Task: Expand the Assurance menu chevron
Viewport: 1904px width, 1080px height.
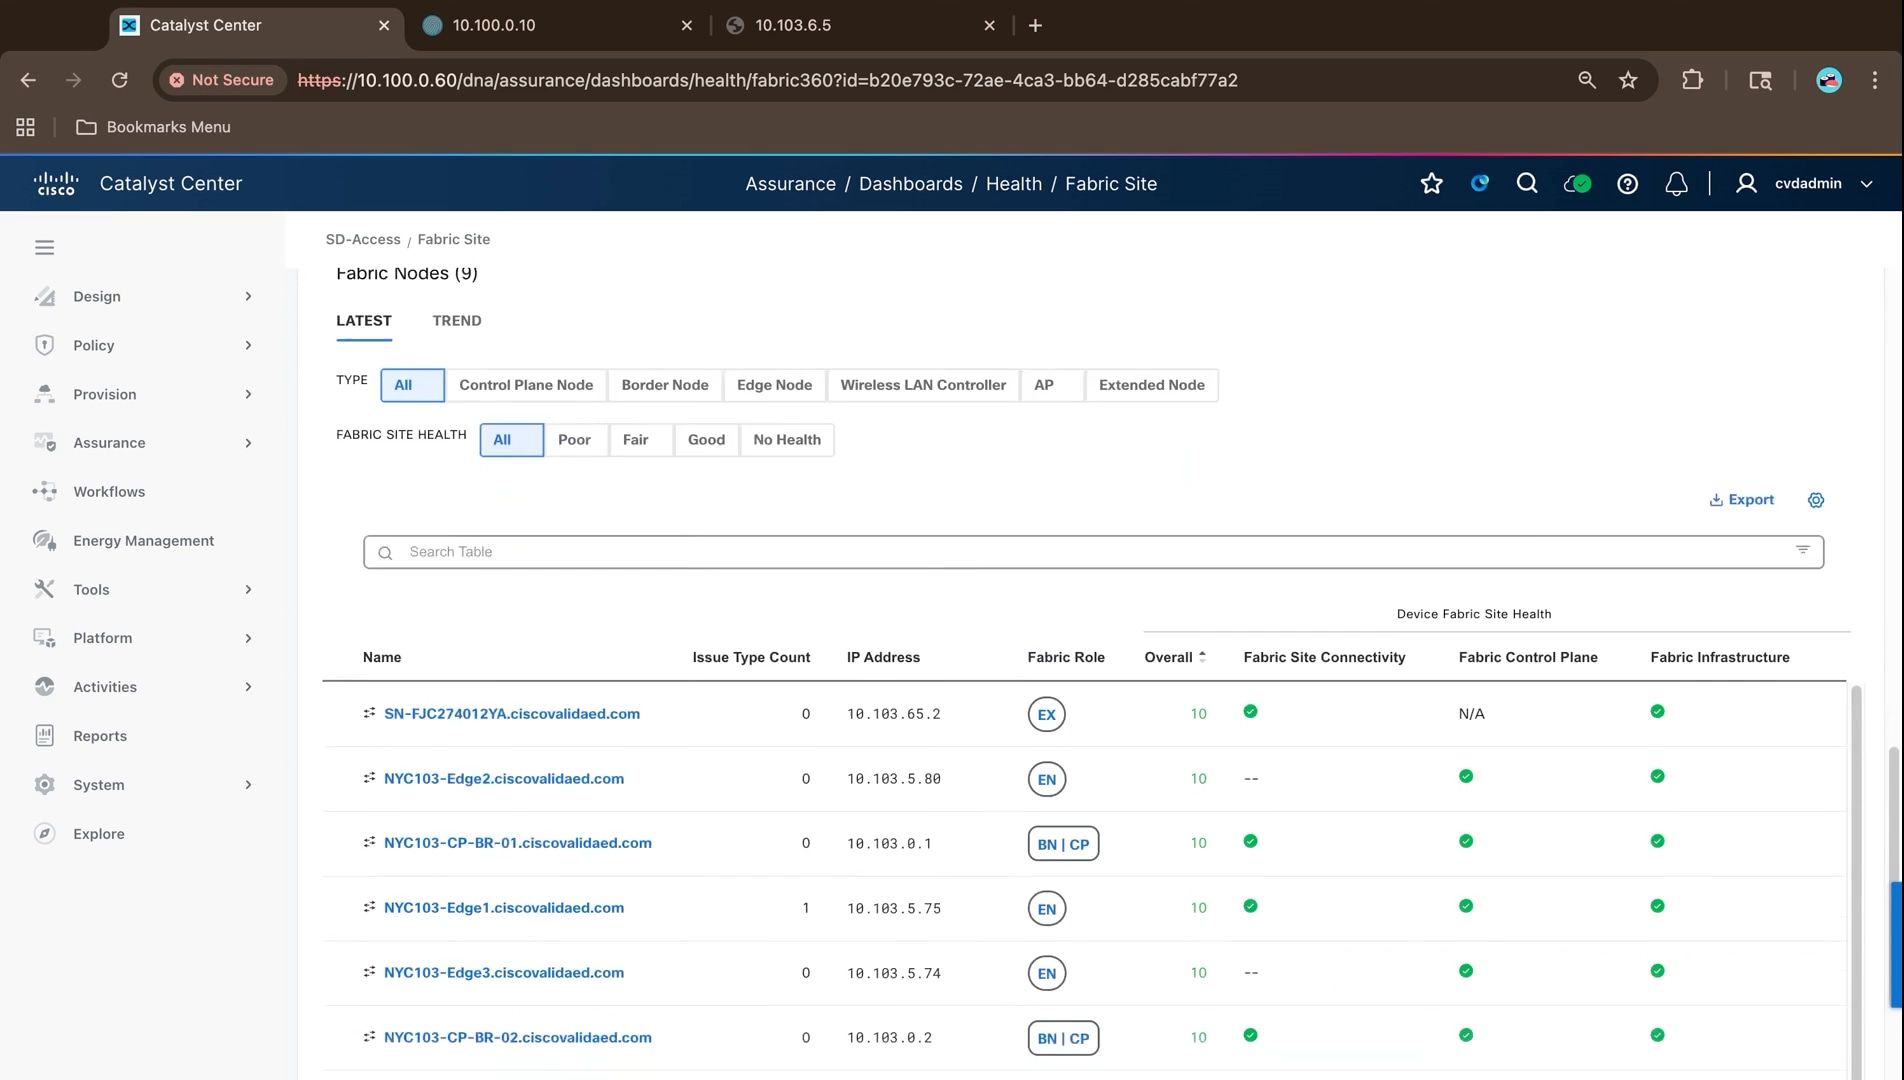Action: (248, 443)
